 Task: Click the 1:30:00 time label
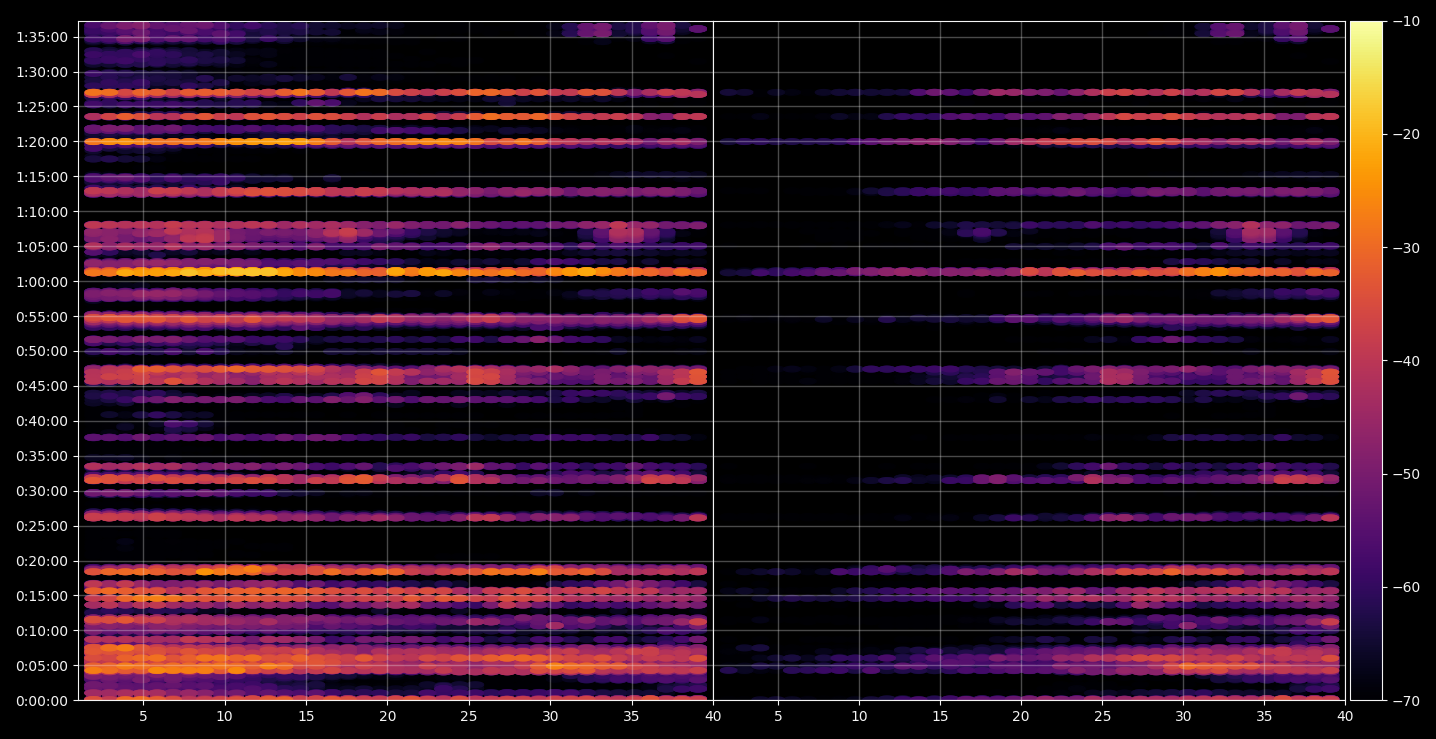click(x=42, y=72)
